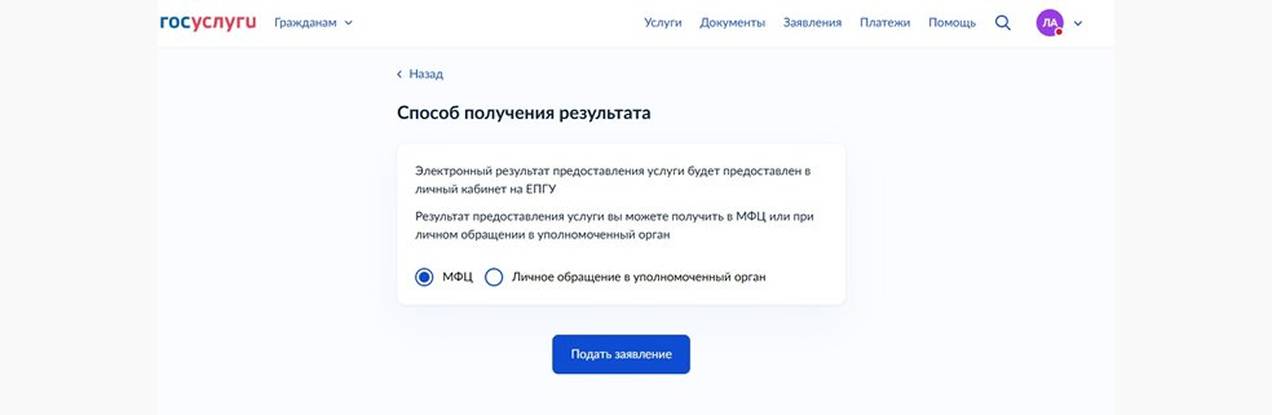
Task: Open the search magnifier icon
Action: [x=1003, y=22]
